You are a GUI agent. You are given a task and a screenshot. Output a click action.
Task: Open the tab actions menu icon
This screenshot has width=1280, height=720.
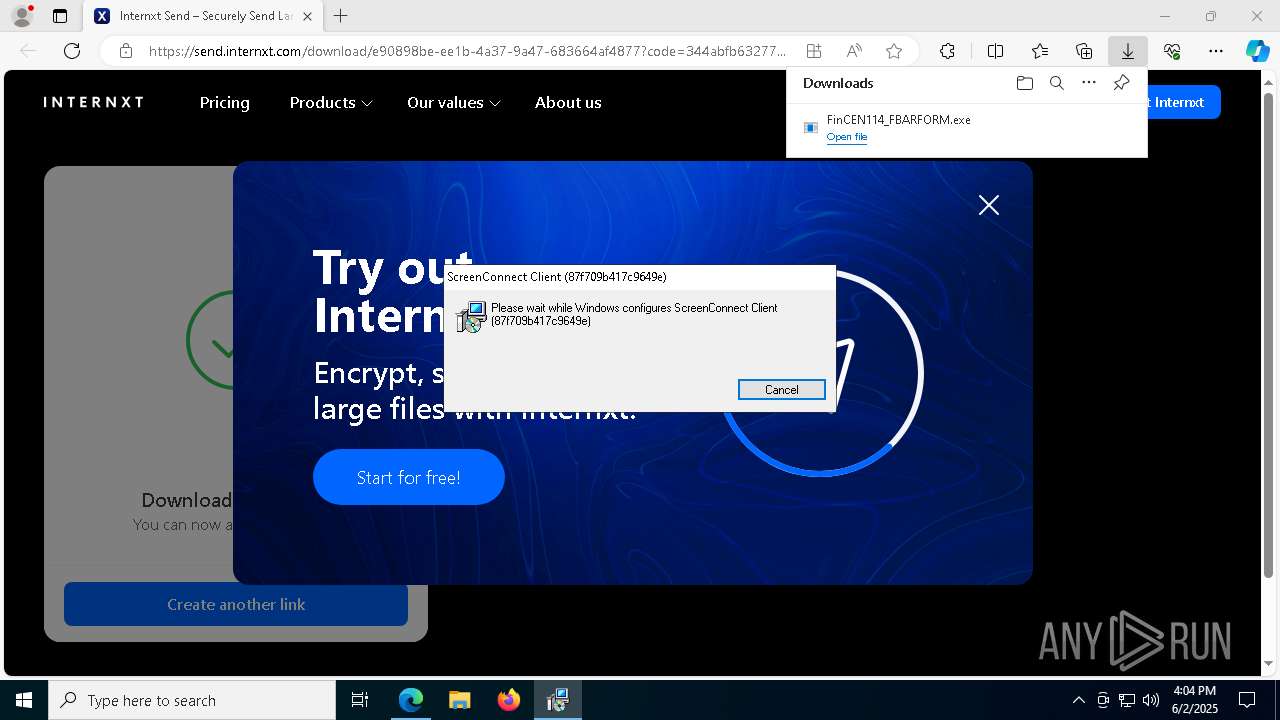coord(60,16)
